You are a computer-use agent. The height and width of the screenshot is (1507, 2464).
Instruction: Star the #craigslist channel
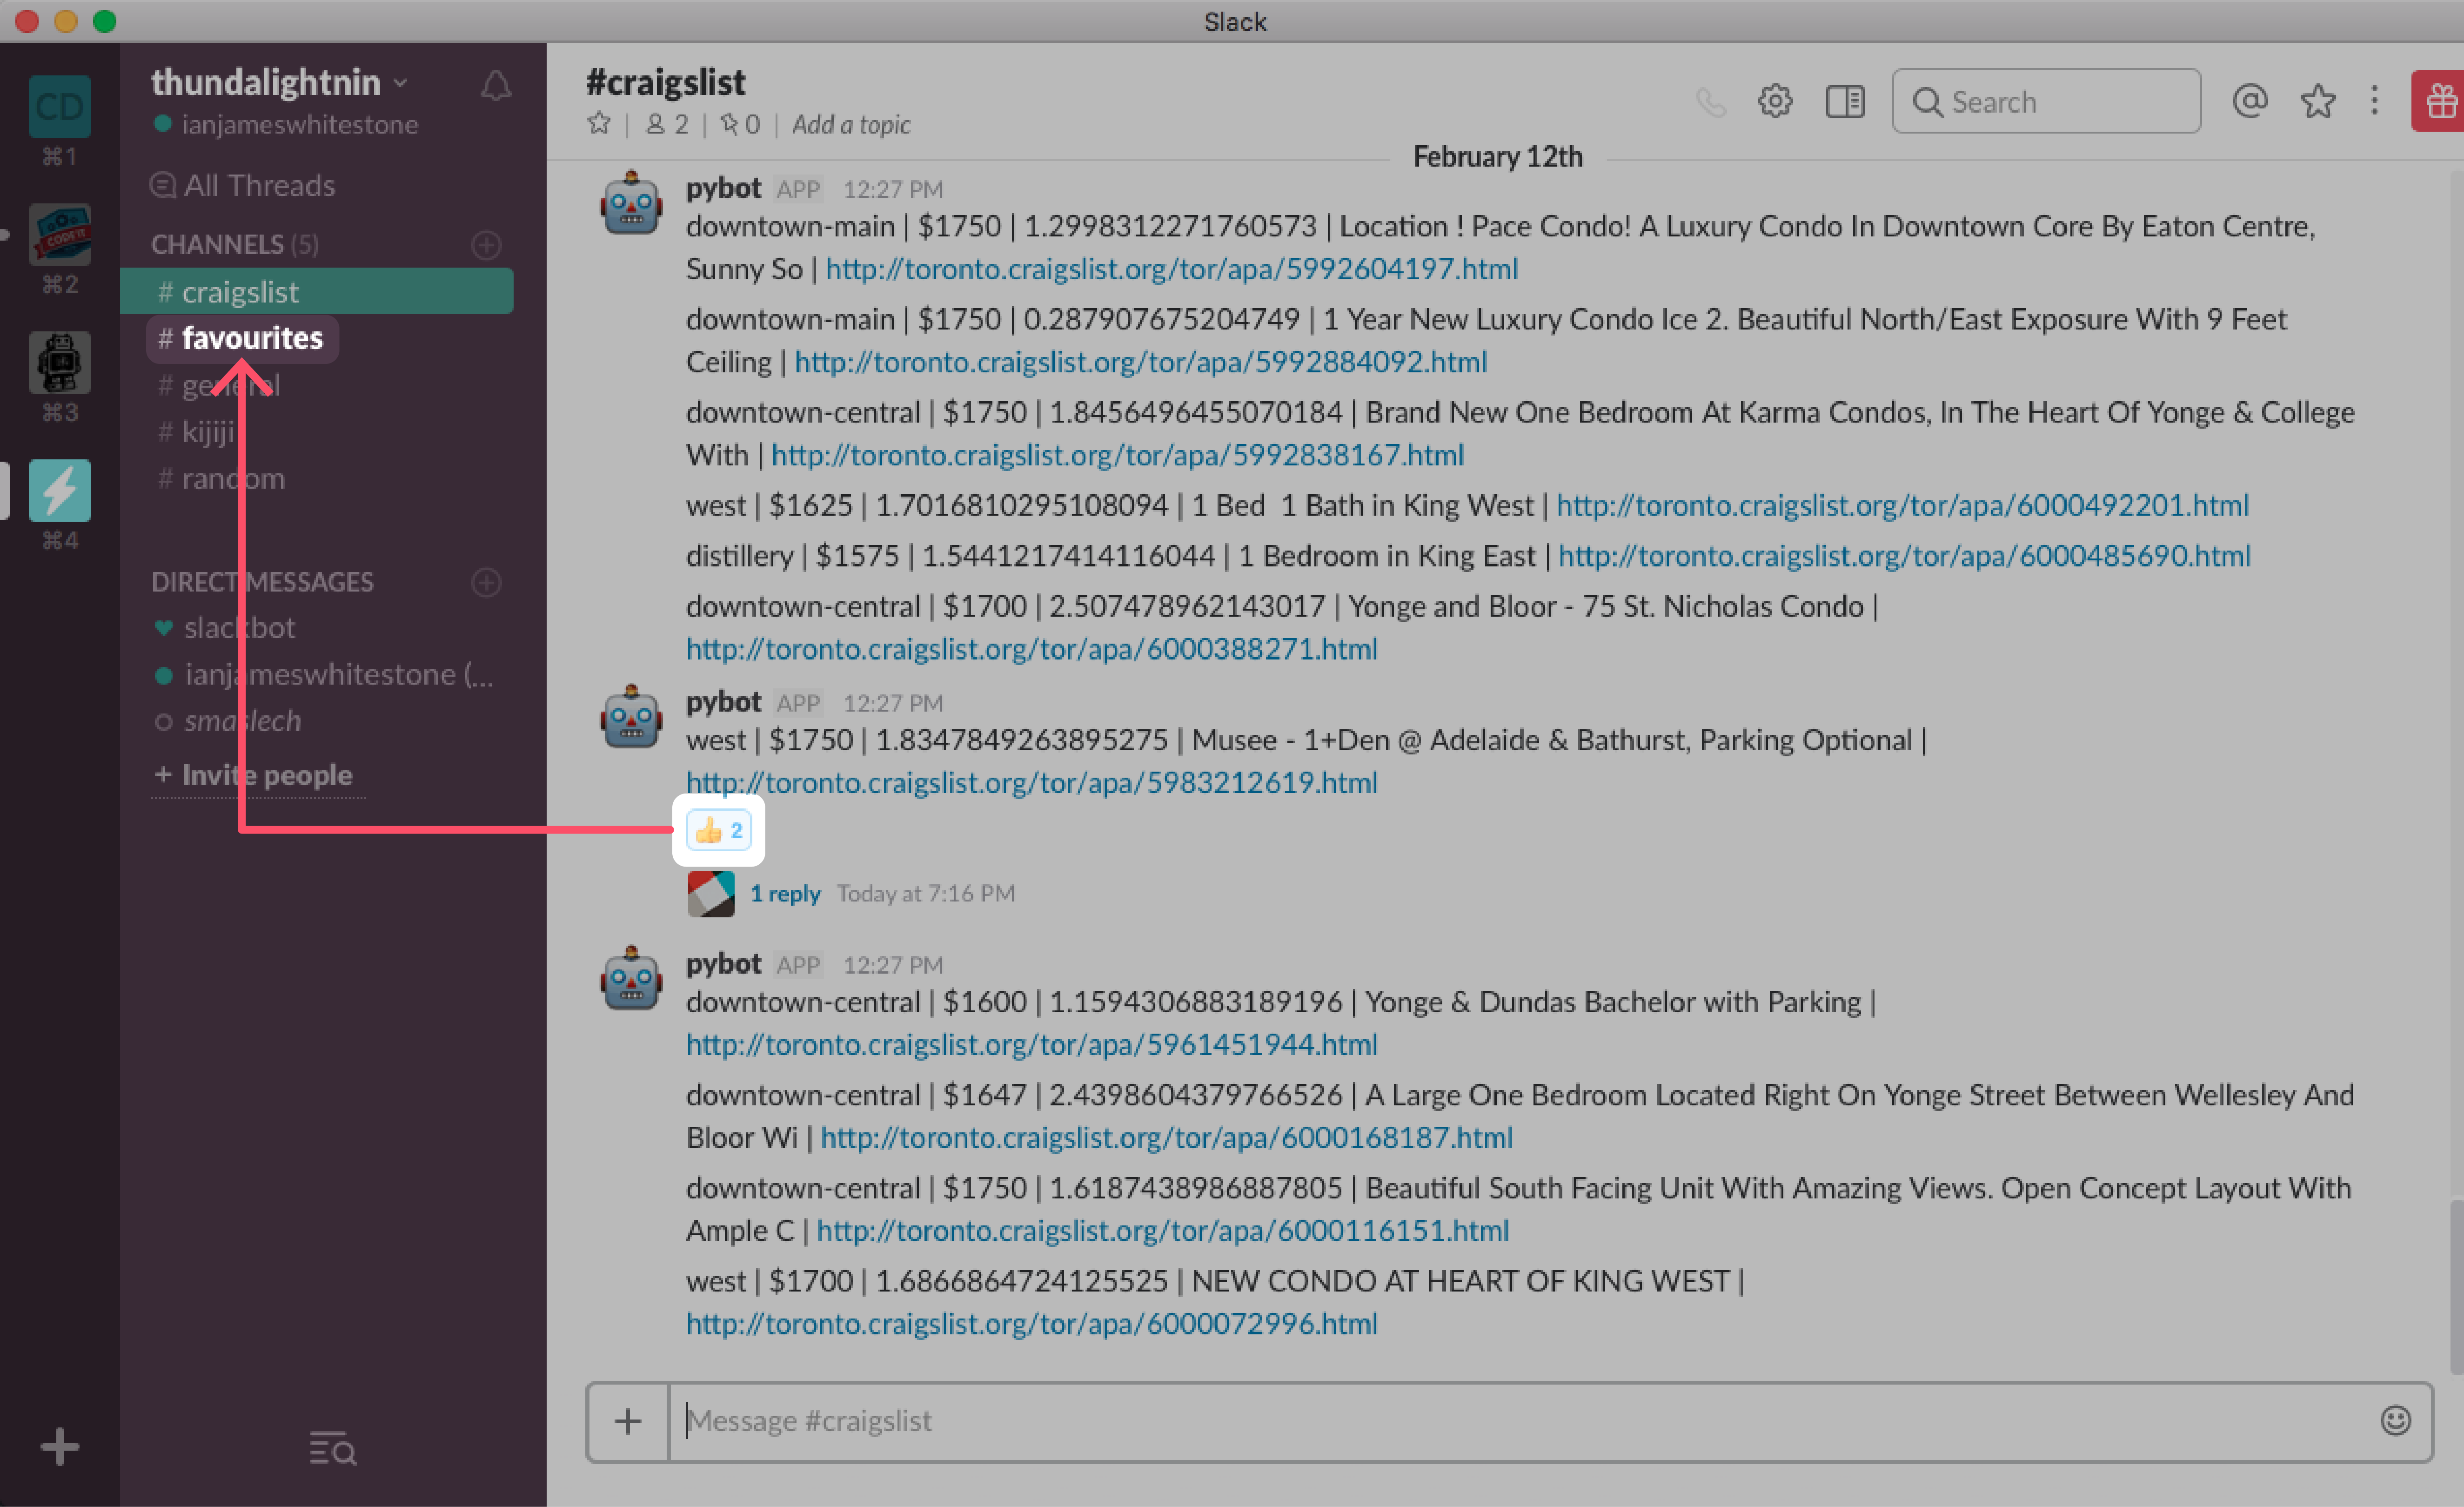point(599,124)
